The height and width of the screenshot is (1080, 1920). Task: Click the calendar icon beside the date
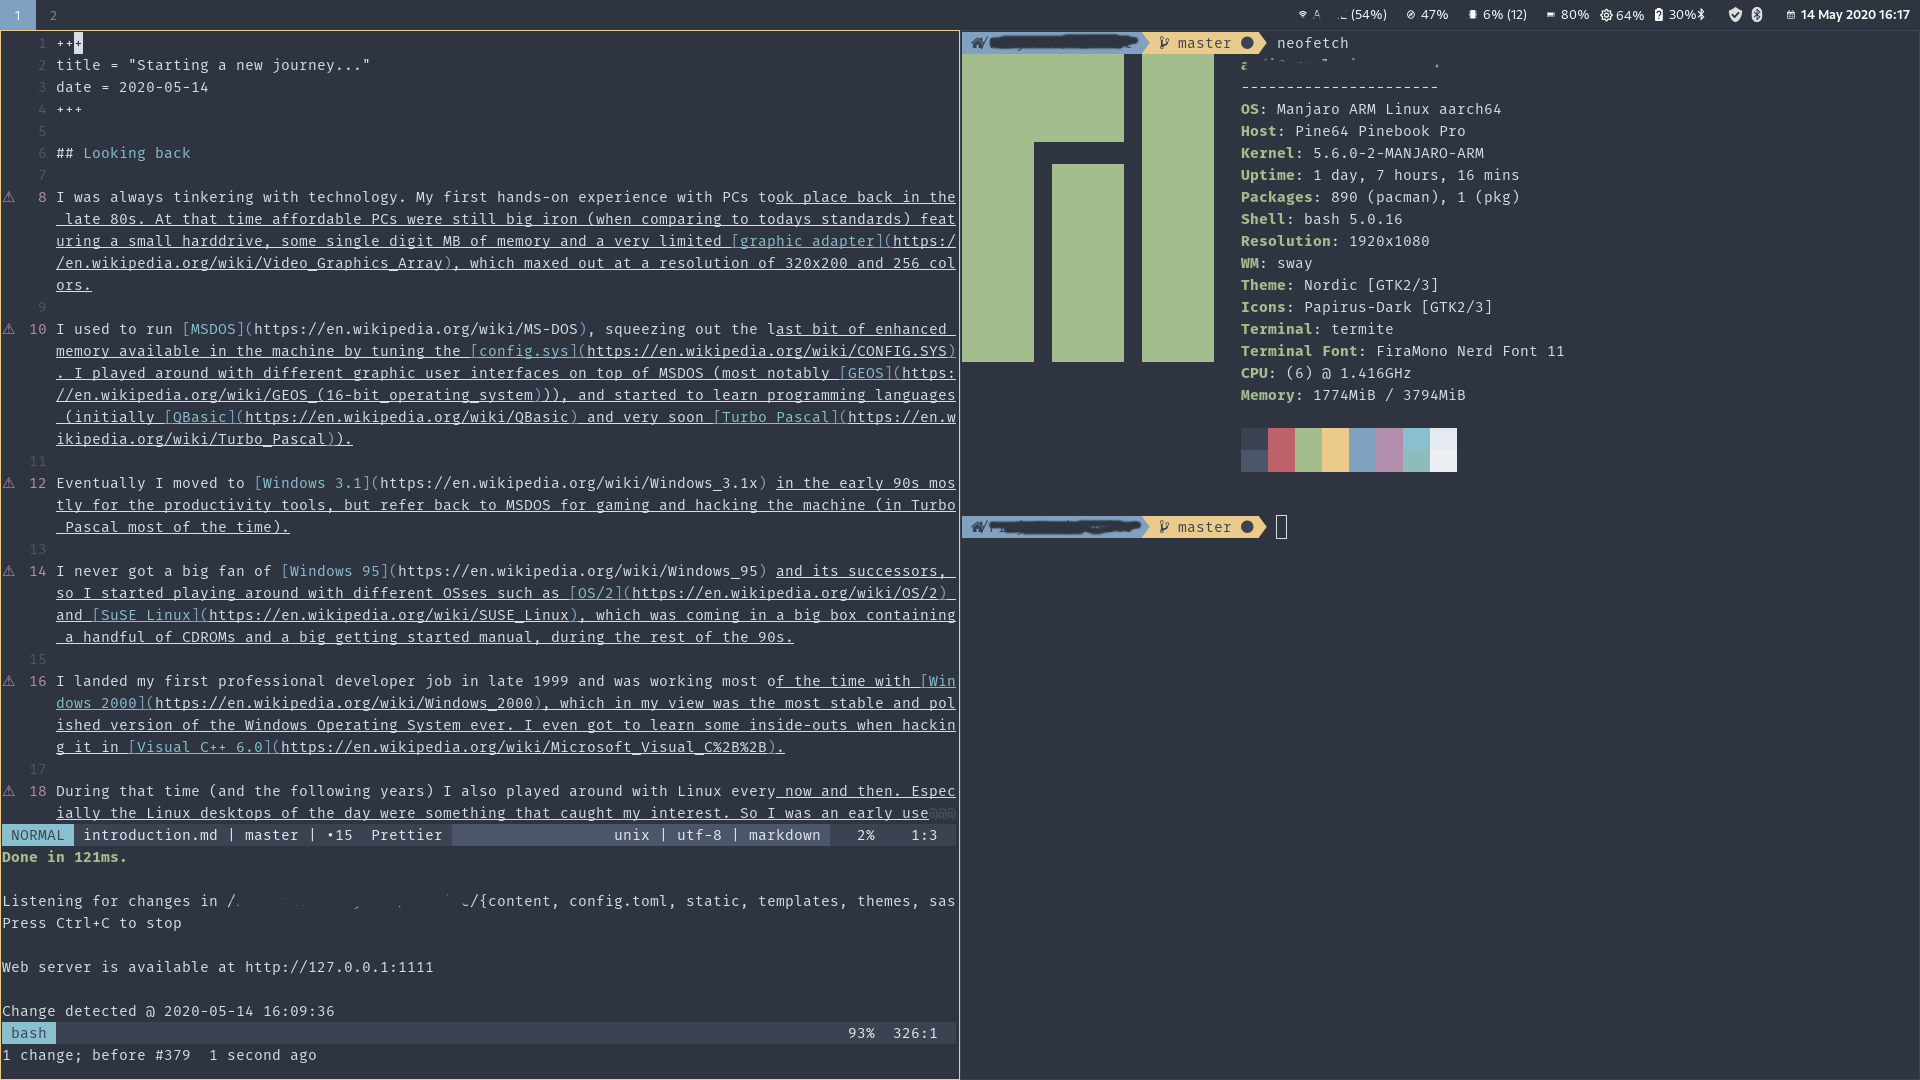point(1790,15)
